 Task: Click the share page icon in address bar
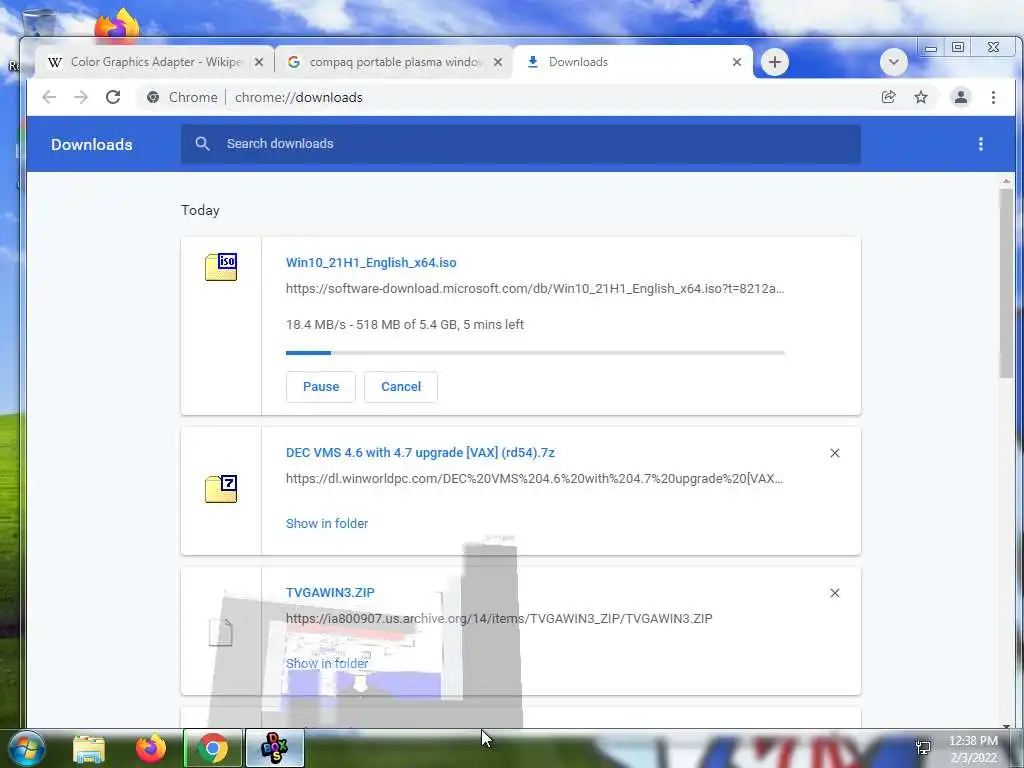[888, 97]
